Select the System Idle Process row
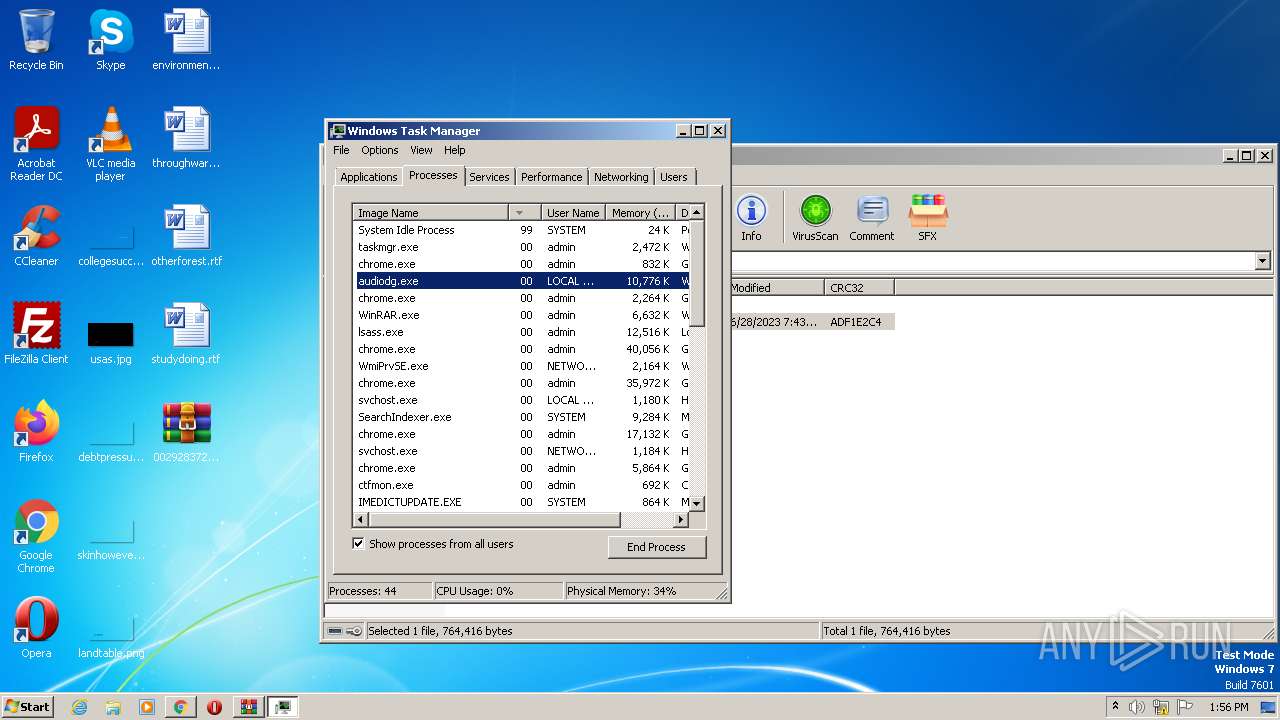Screen dimensions: 1280x720 [521, 230]
